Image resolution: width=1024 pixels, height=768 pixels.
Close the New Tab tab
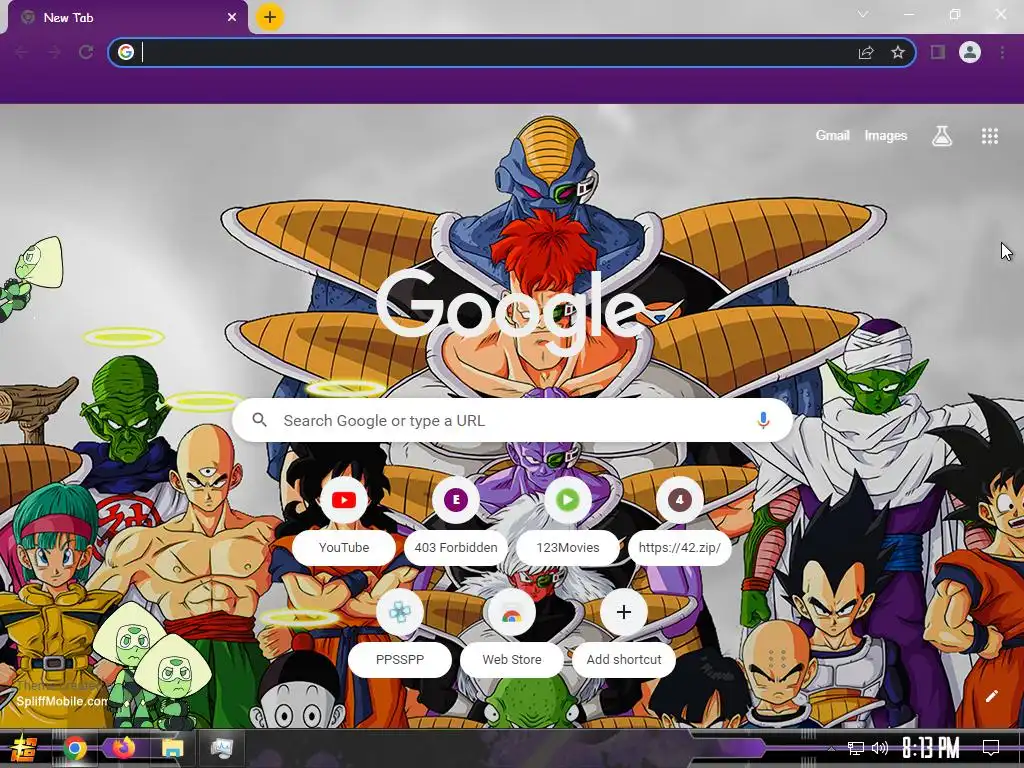click(232, 18)
